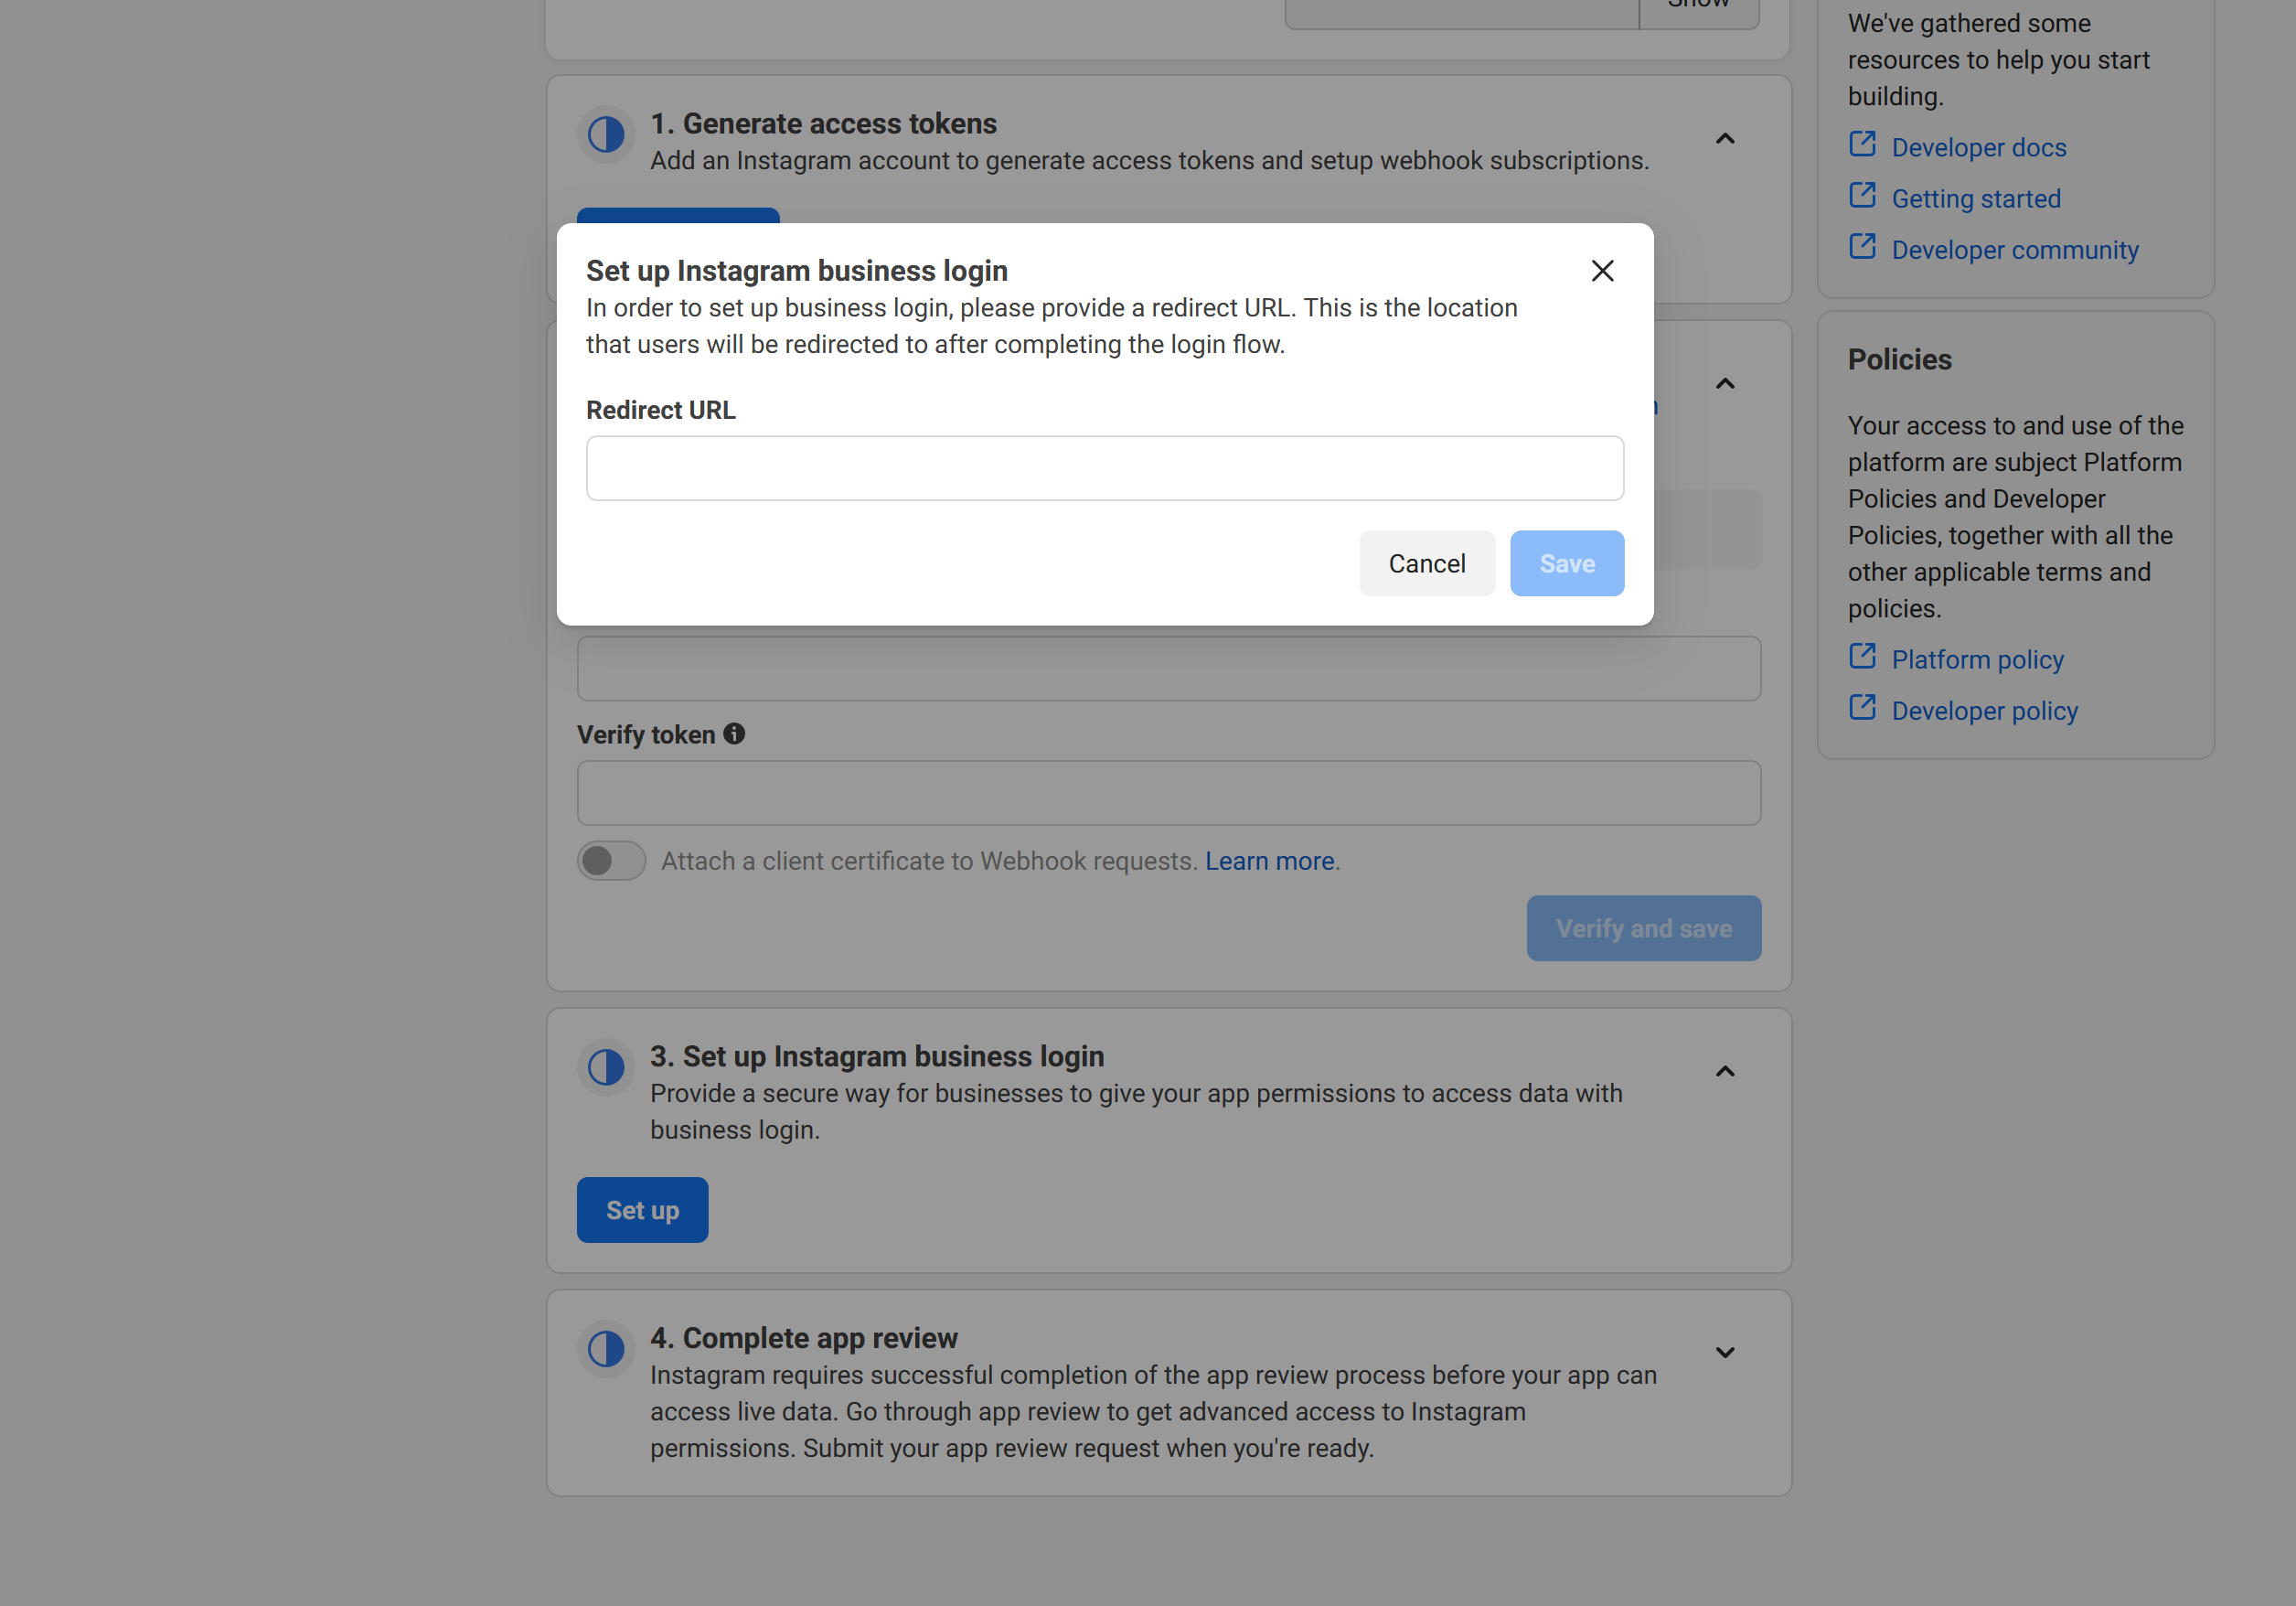Click the progress circle beside Generate access tokens
Screen dimensions: 2296x1606
click(605, 134)
